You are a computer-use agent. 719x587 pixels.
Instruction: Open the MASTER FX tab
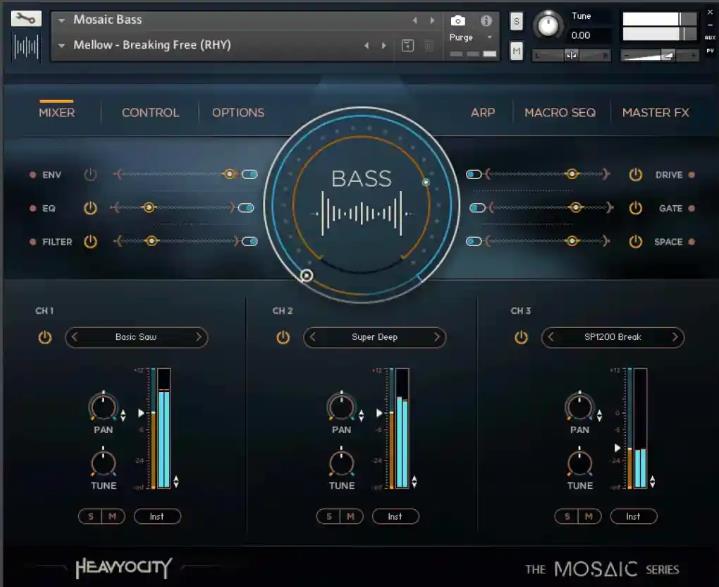656,113
